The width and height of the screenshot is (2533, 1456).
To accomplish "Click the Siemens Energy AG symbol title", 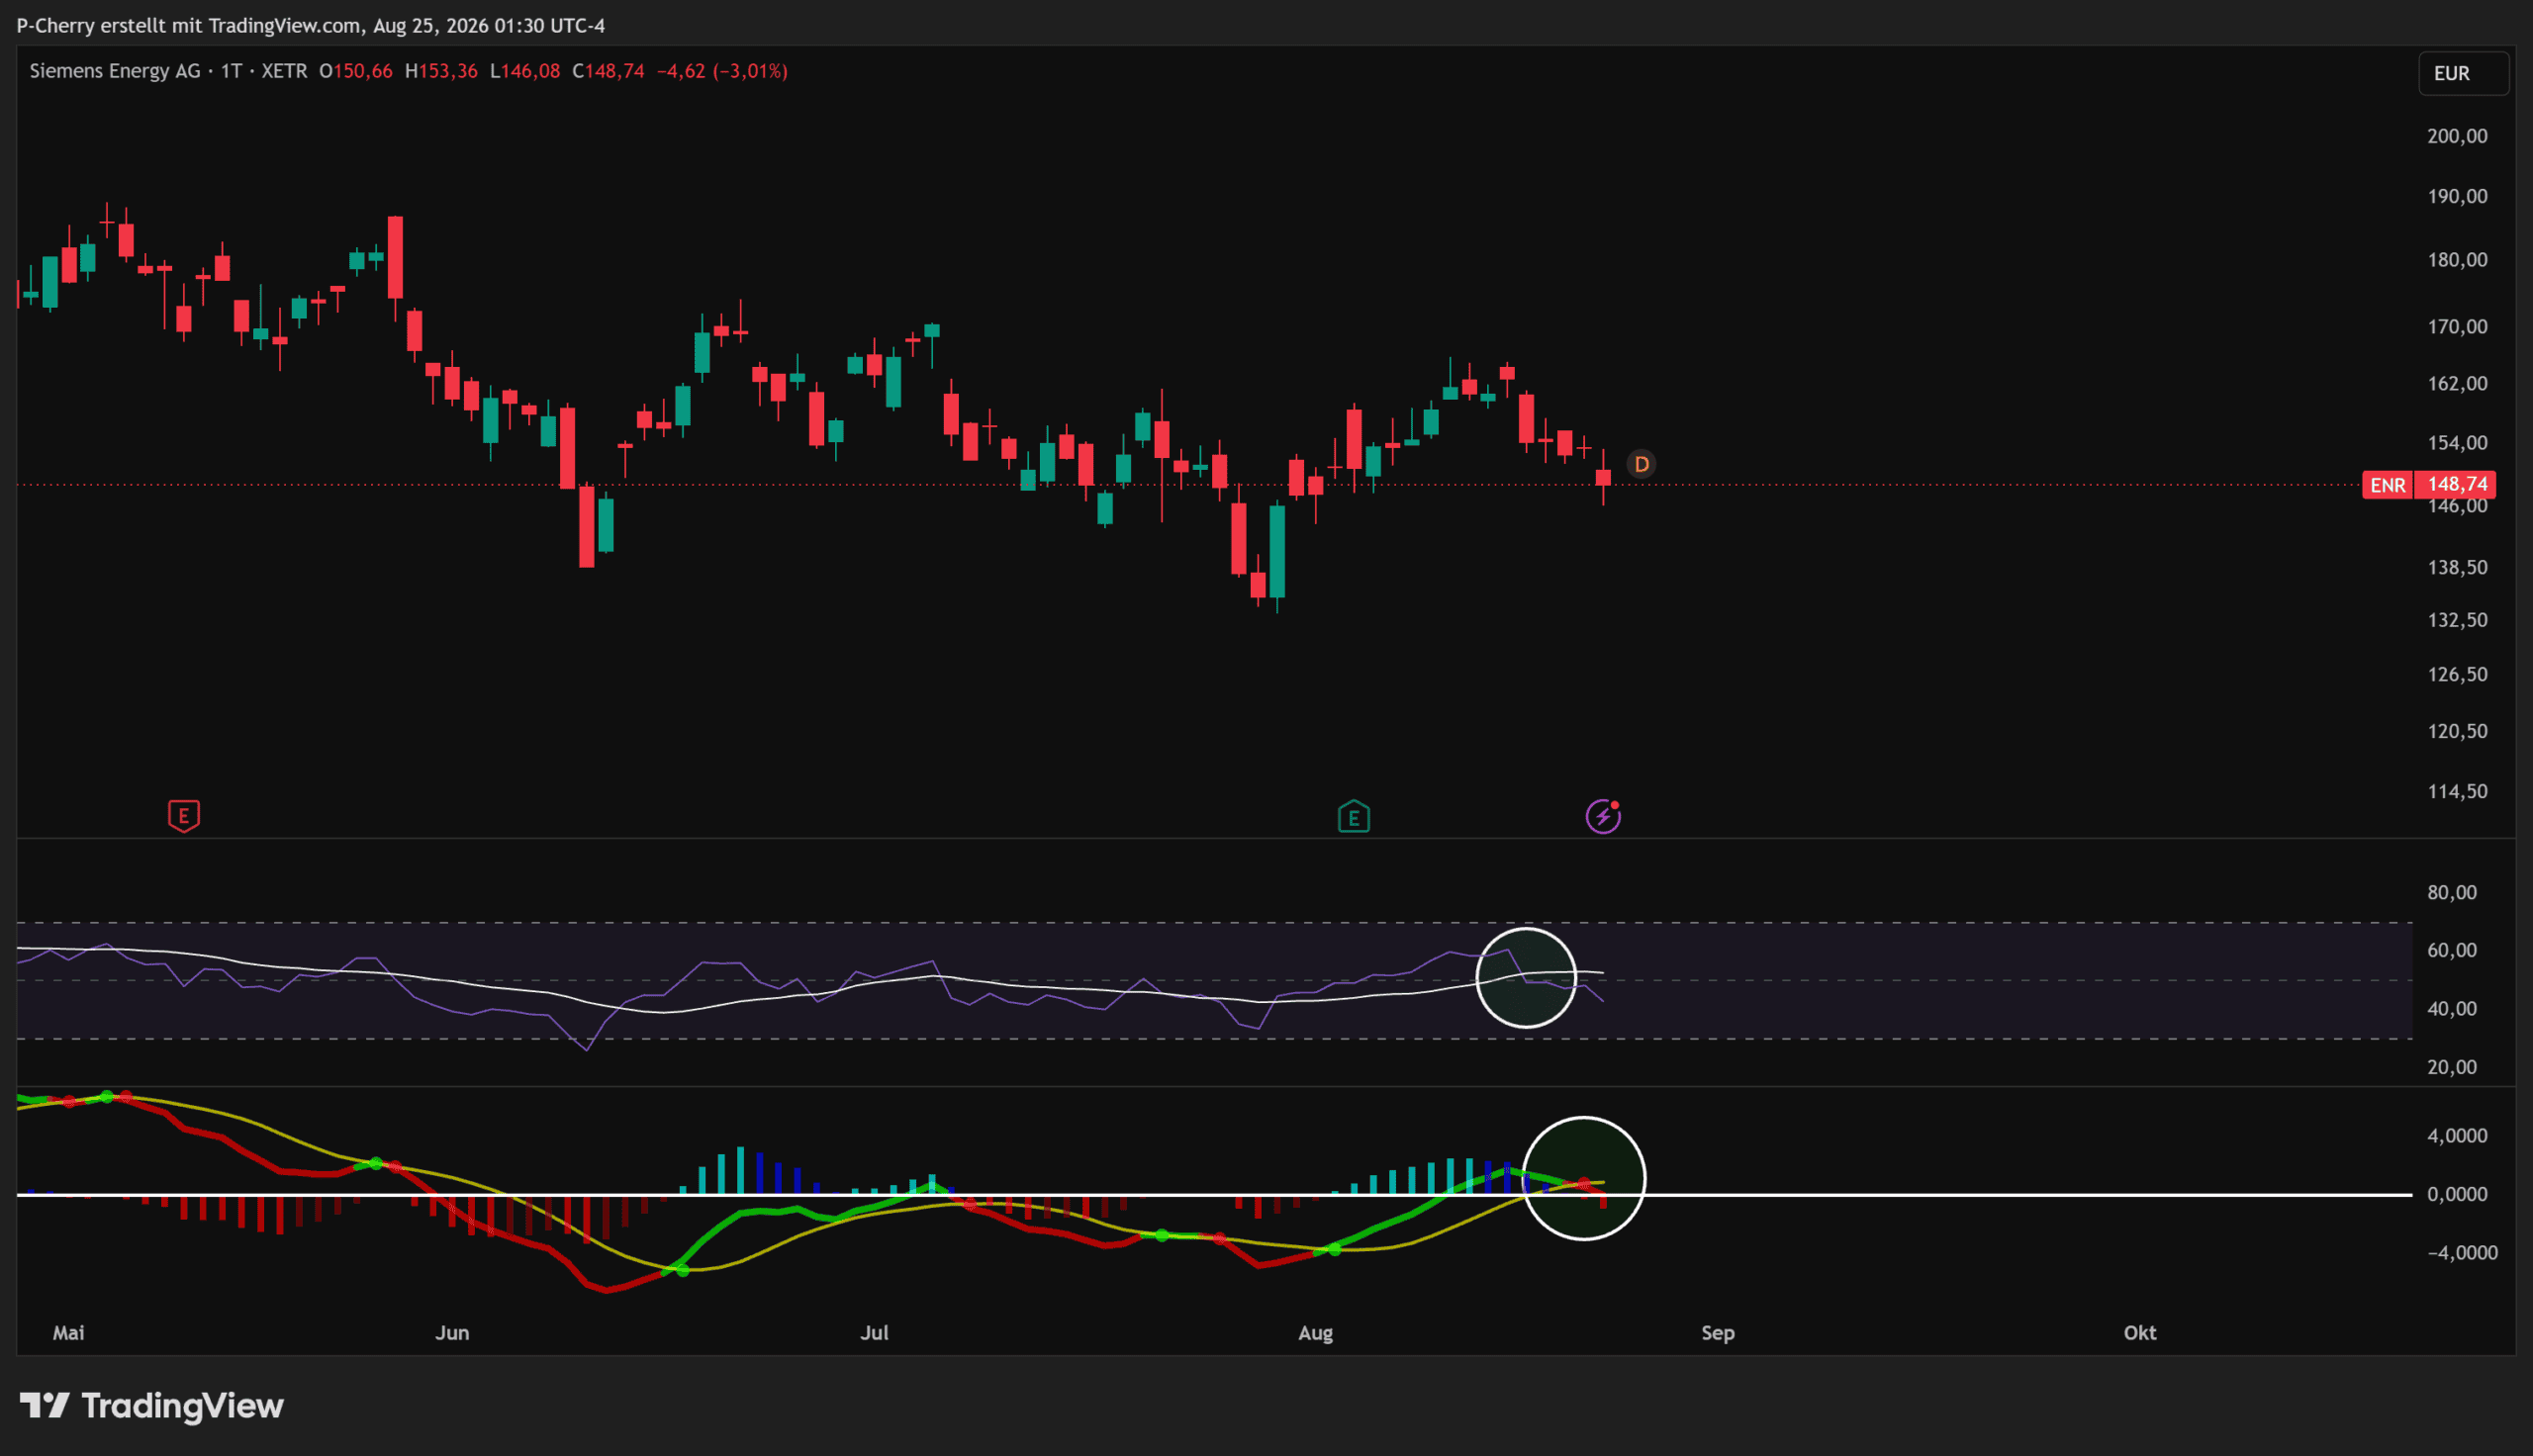I will pos(115,71).
